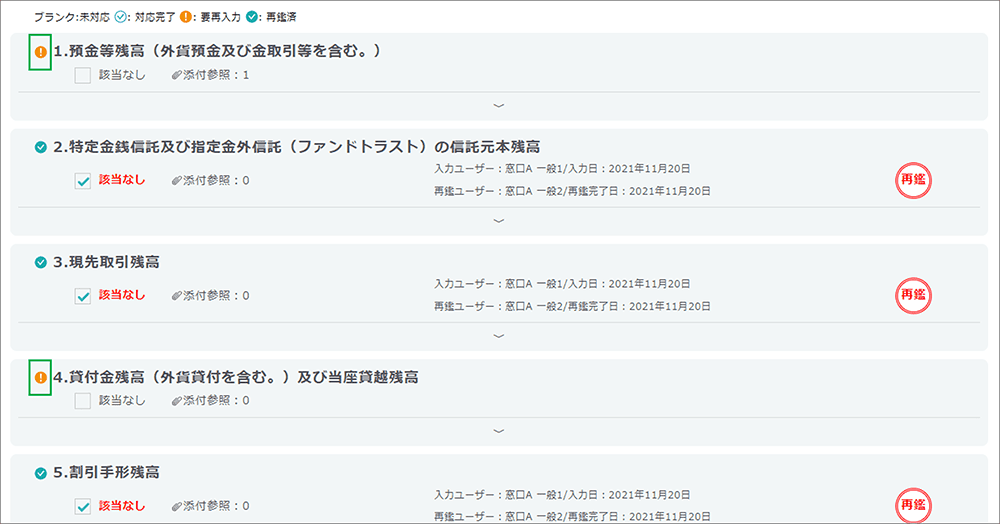Screen dimensions: 1000x524
Task: Click orange warning icon beside item 1 預金等残高
Action: 40,51
